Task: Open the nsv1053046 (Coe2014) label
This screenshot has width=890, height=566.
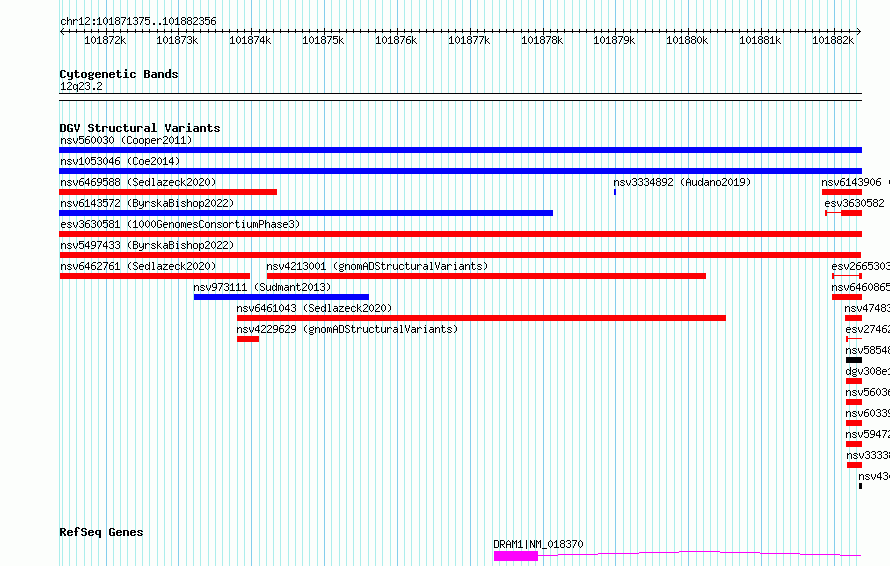Action: 120,161
